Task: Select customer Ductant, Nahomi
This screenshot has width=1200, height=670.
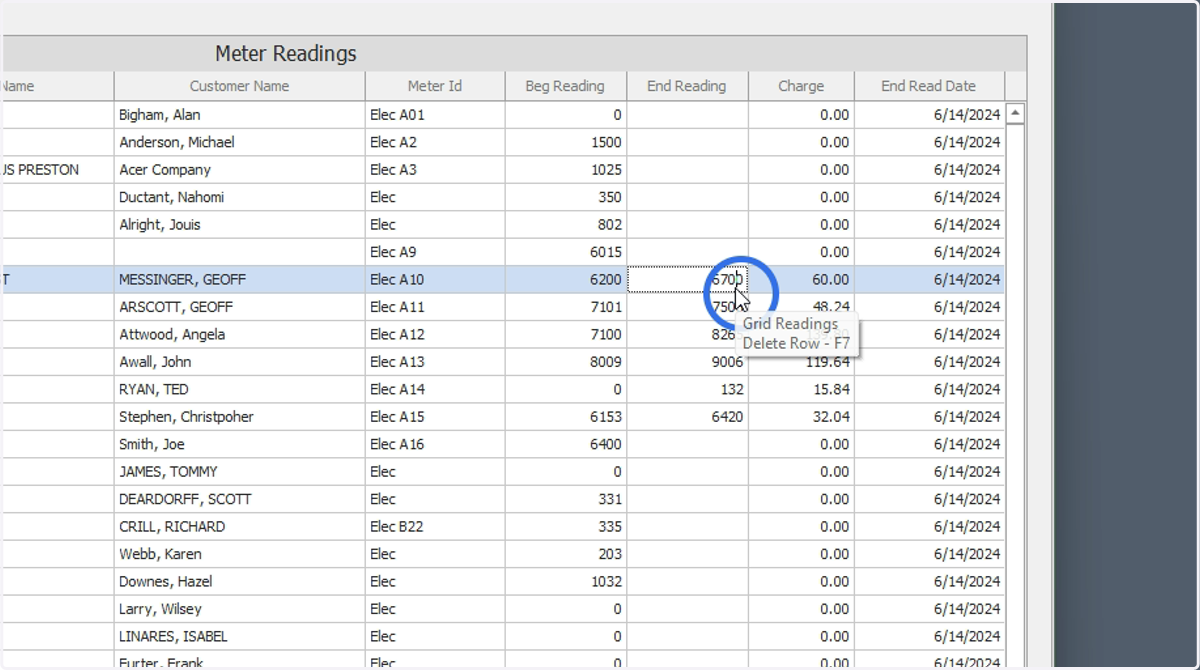Action: [x=171, y=197]
